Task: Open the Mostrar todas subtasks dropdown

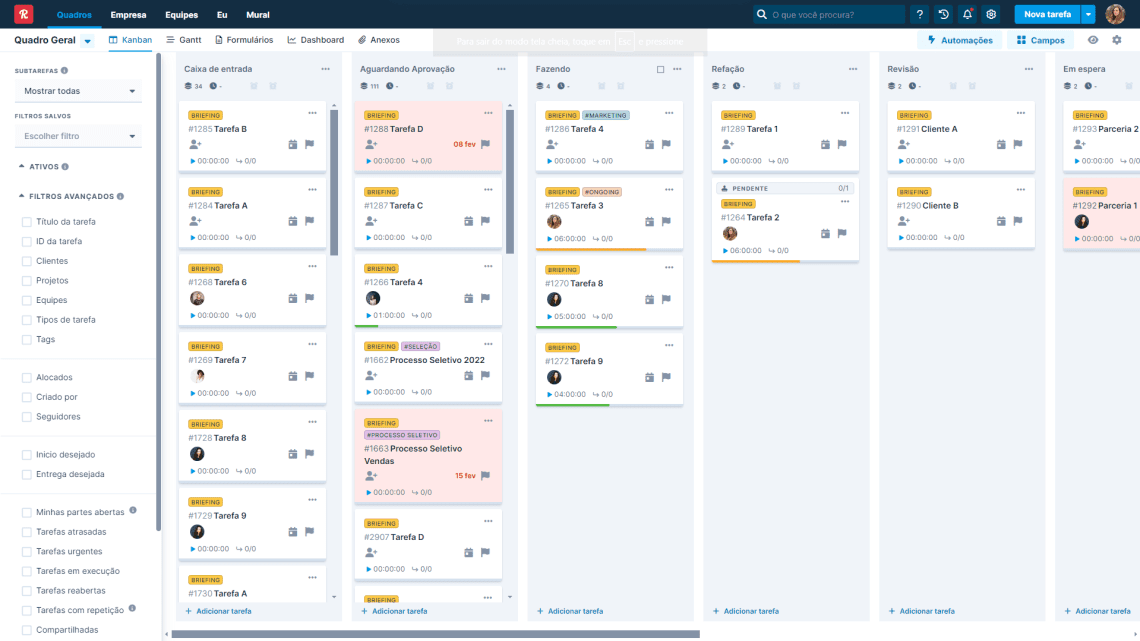Action: pyautogui.click(x=78, y=91)
